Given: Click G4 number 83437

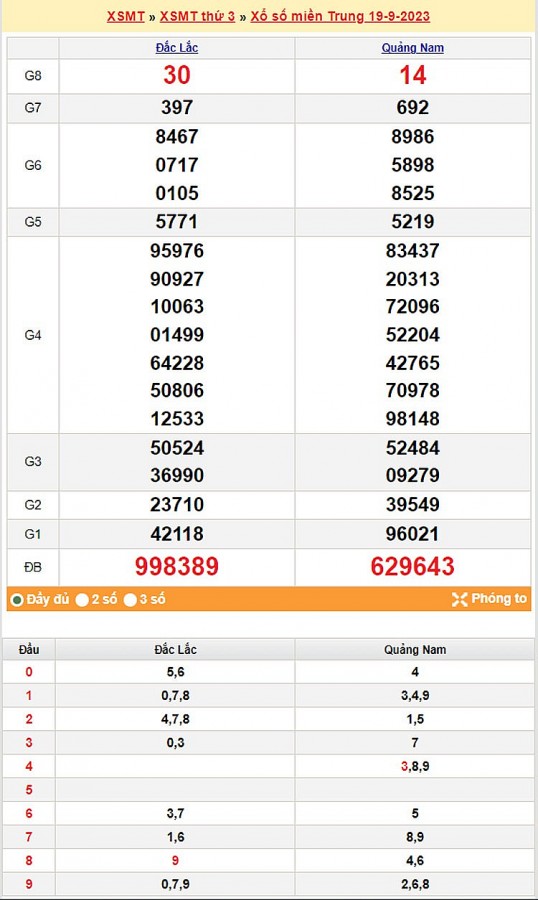Looking at the screenshot, I should coord(413,251).
